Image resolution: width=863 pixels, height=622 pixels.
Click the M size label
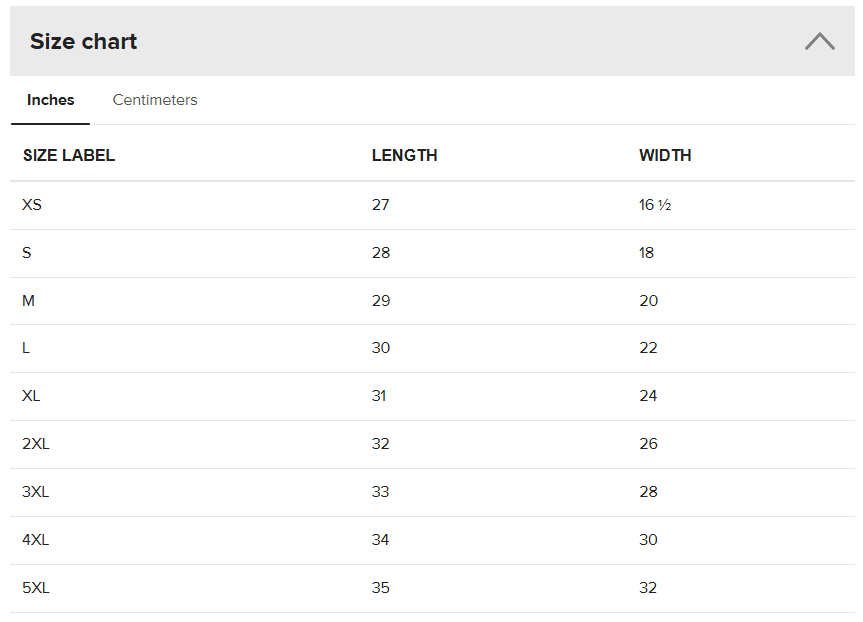click(28, 301)
